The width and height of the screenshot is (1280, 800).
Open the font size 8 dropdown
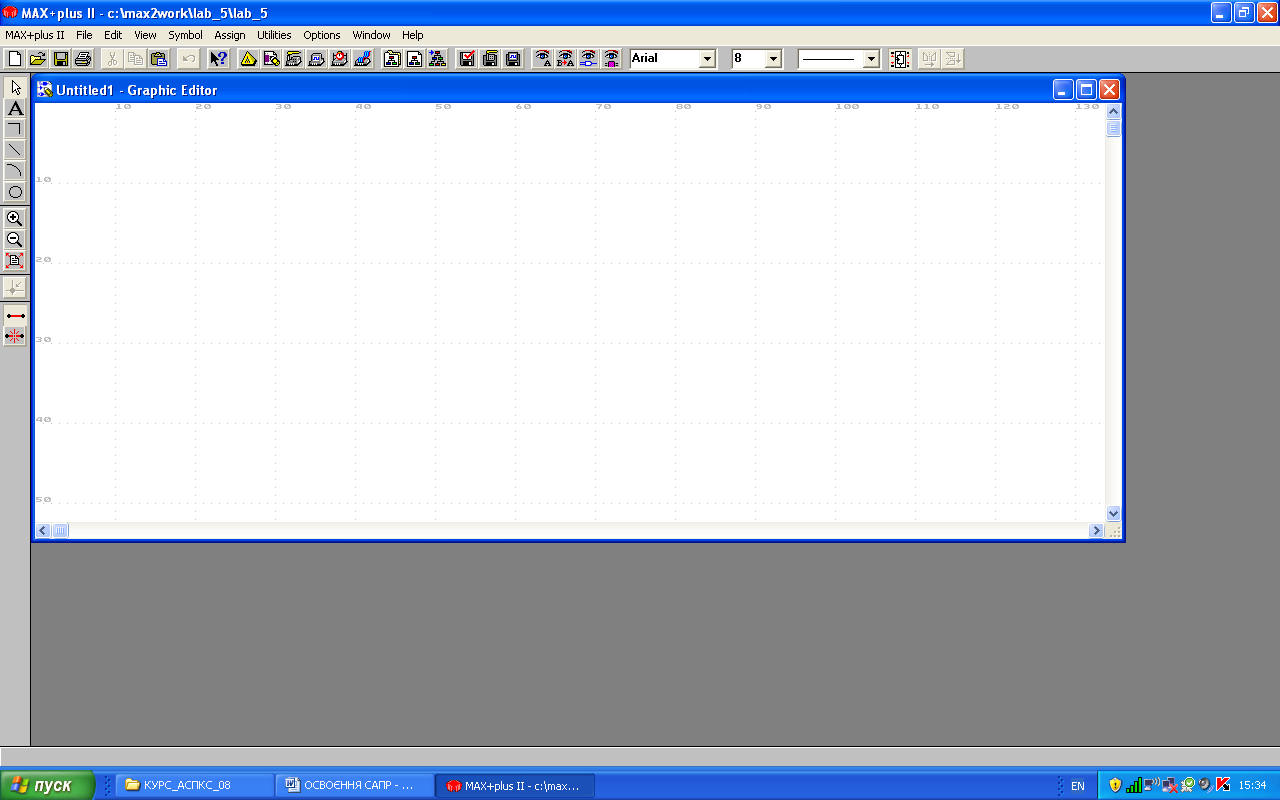click(772, 59)
